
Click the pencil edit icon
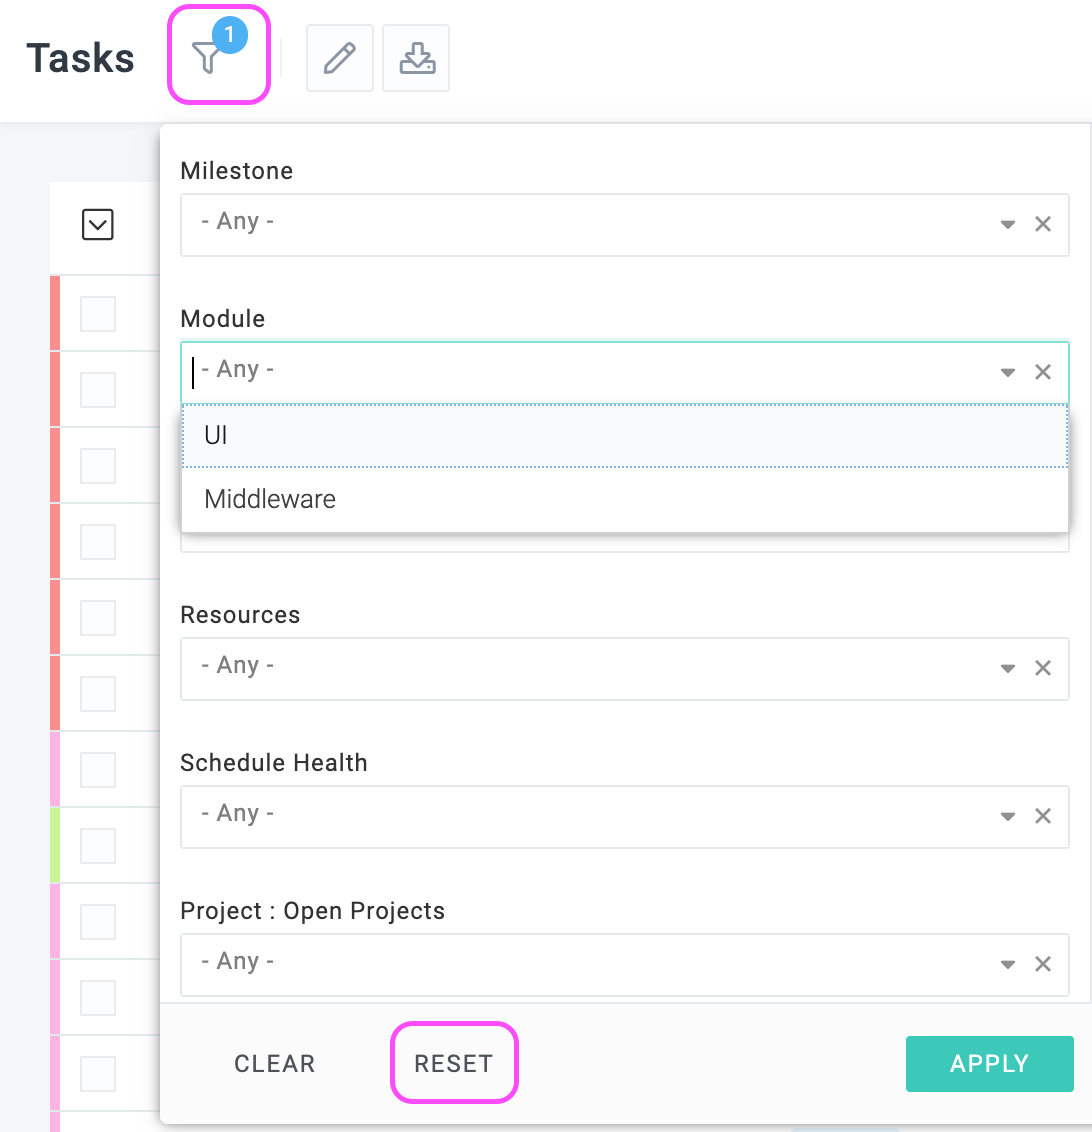339,58
